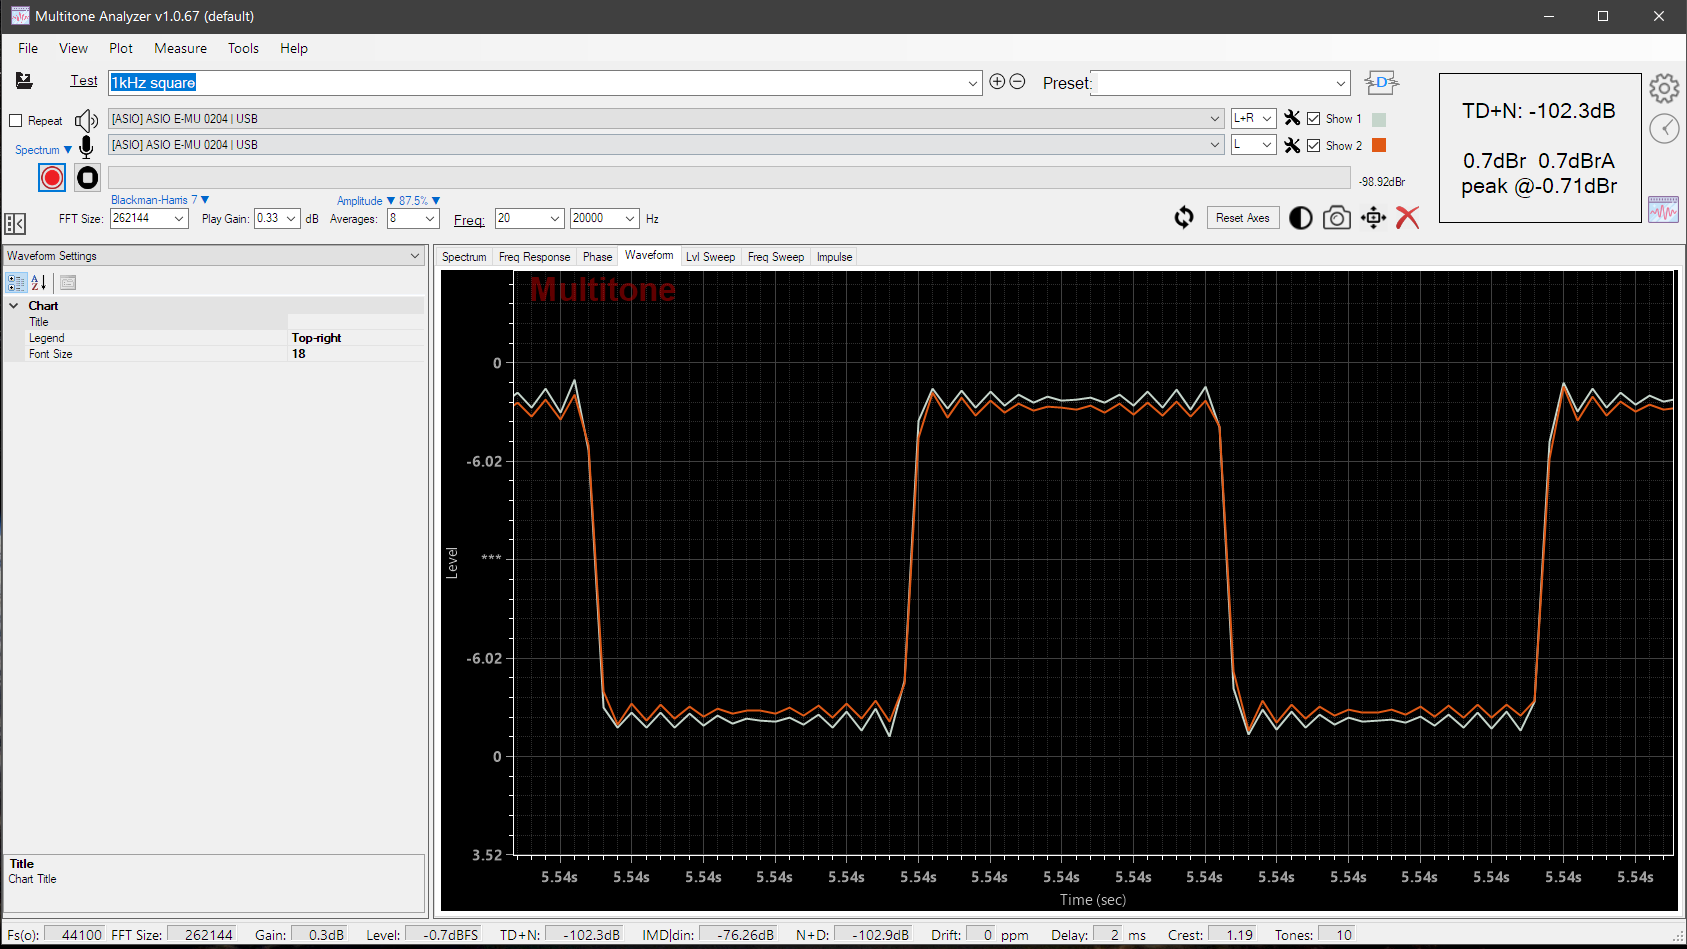Open the L input channel dropdown
Viewport: 1687px width, 949px height.
click(1267, 145)
